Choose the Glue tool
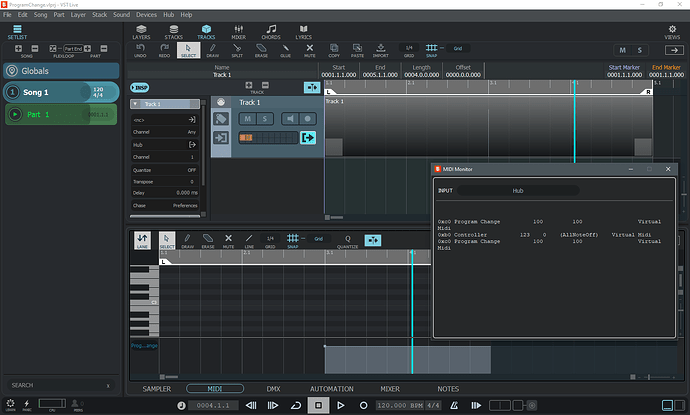The width and height of the screenshot is (690, 415). click(x=285, y=49)
